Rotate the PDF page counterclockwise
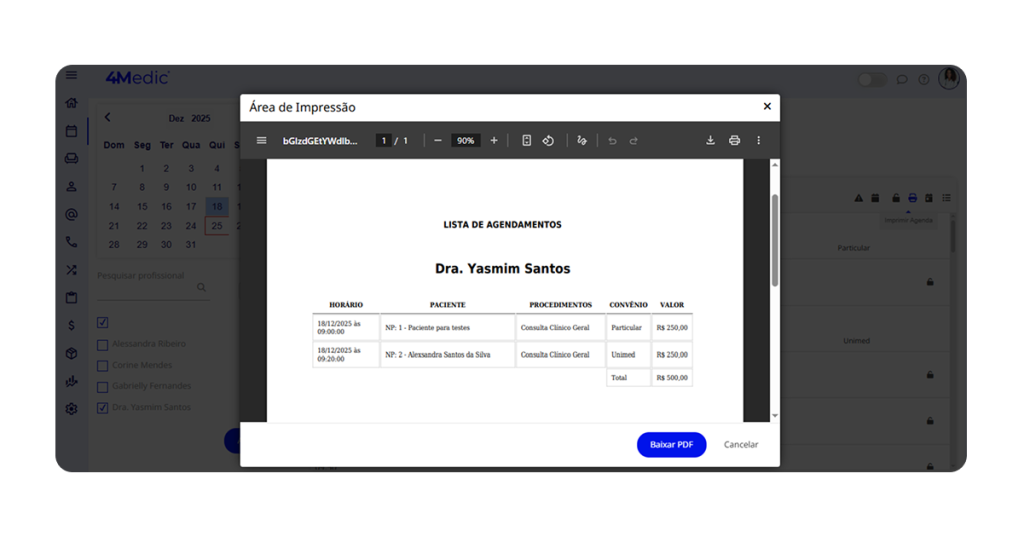The image size is (1024, 537). point(548,141)
